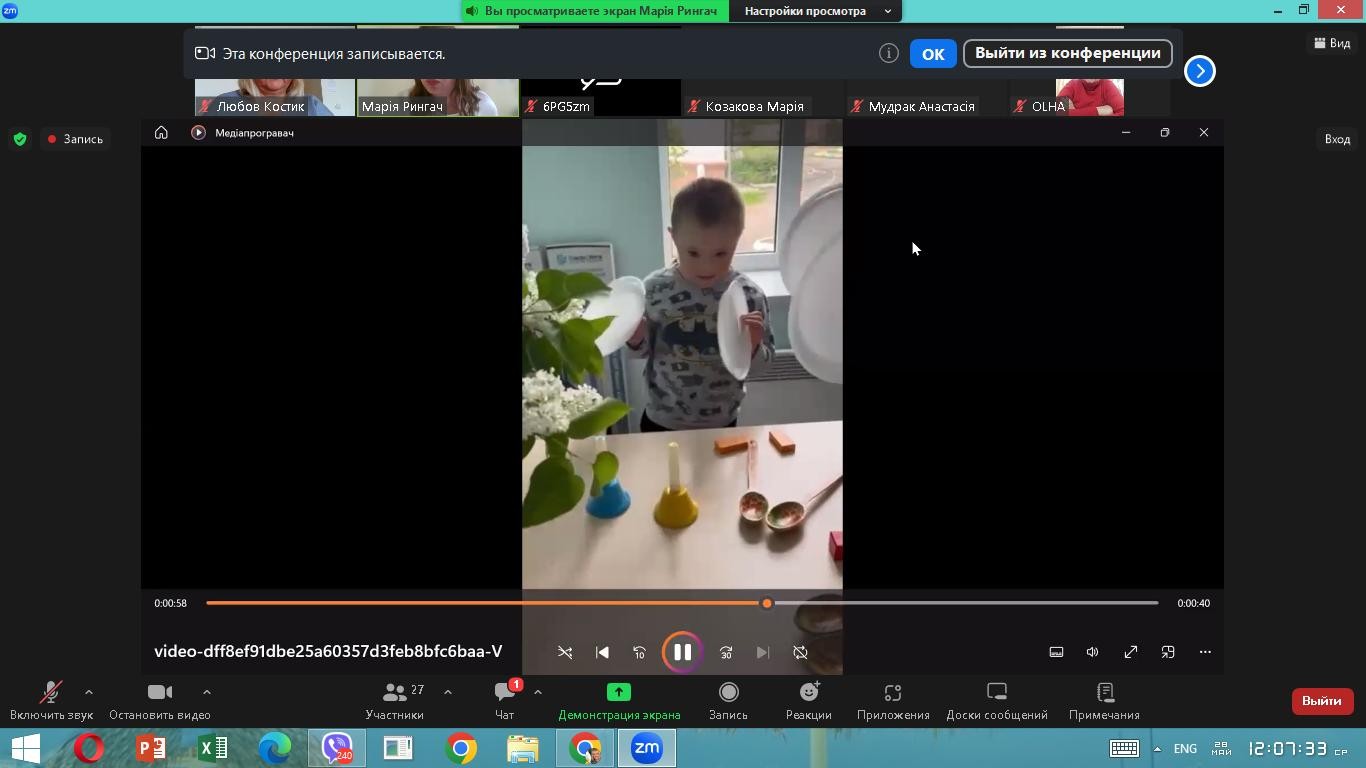Expand video options arrow next to camera
The height and width of the screenshot is (768, 1366).
[207, 692]
